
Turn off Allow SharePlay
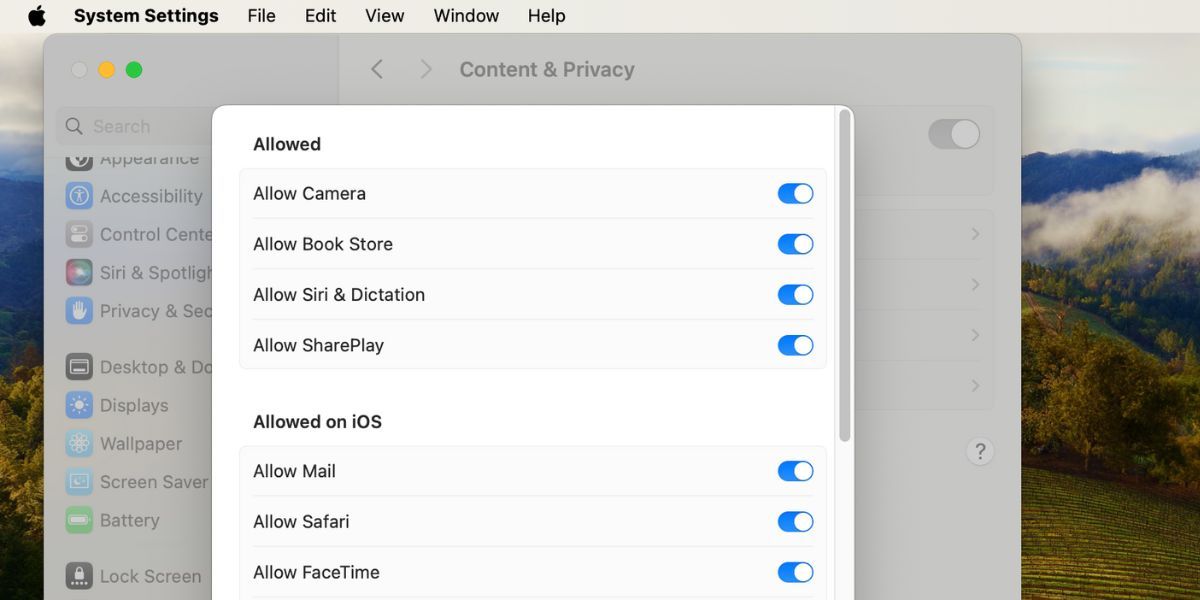pyautogui.click(x=795, y=345)
